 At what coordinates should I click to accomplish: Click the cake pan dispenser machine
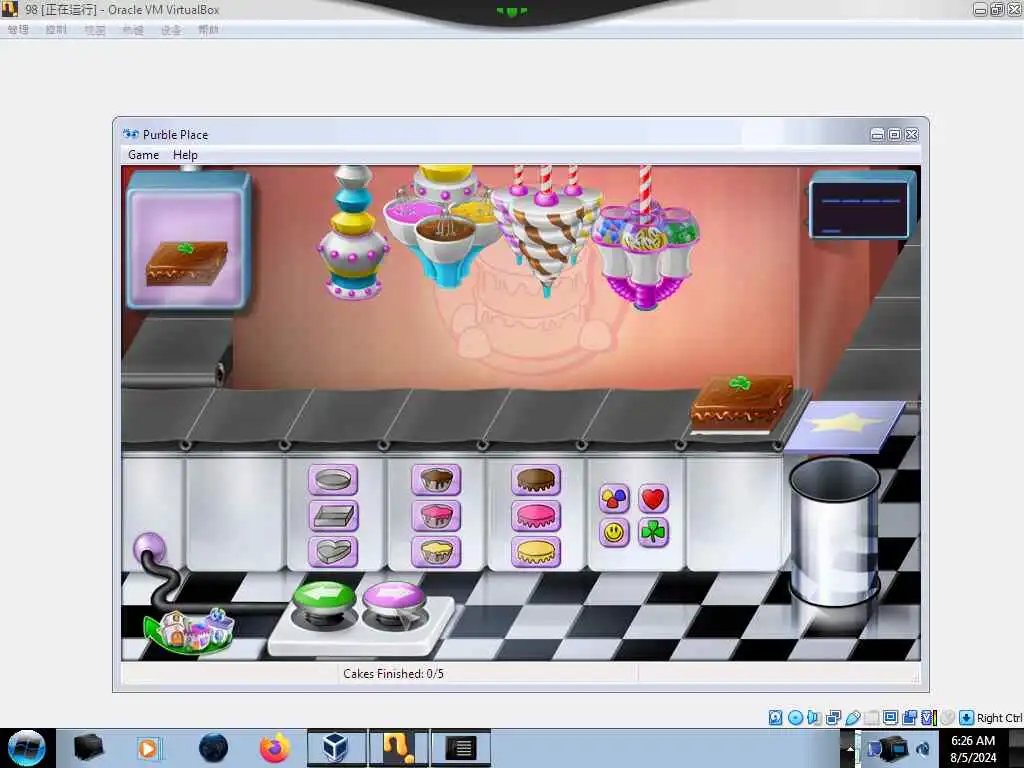353,233
